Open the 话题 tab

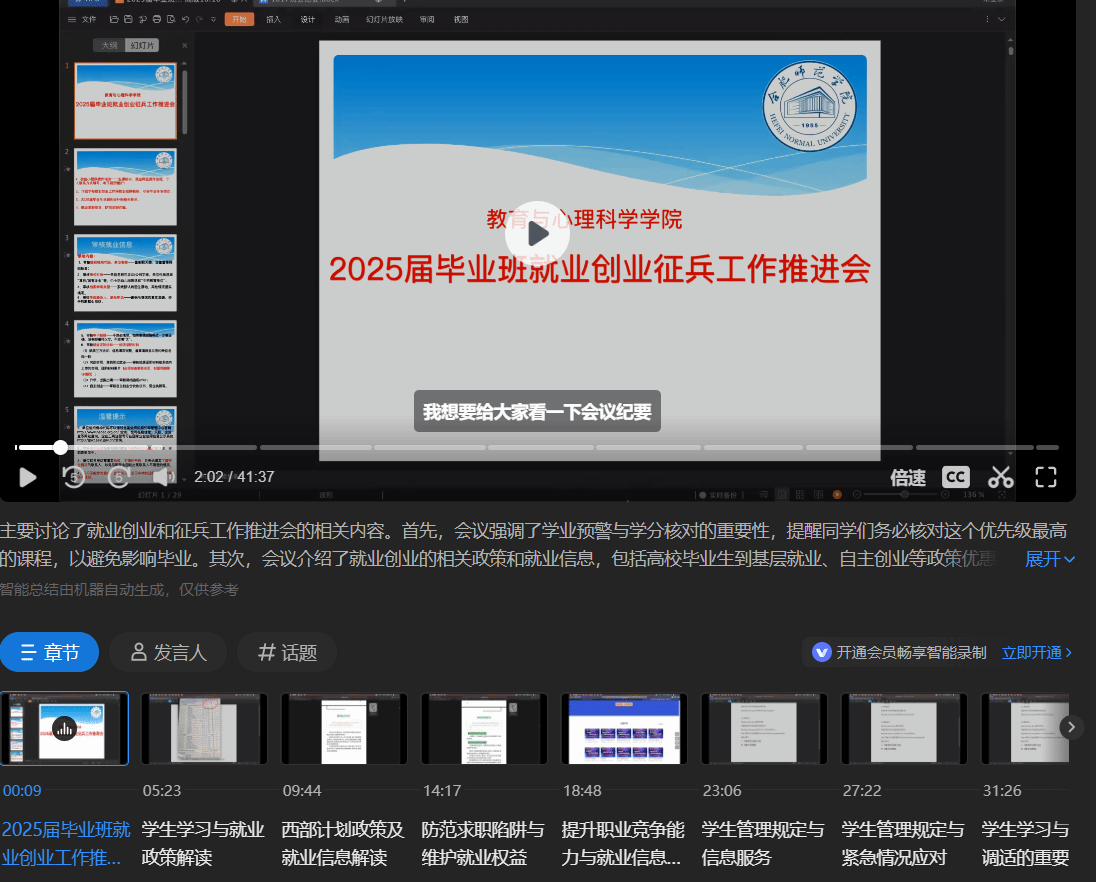pyautogui.click(x=287, y=653)
